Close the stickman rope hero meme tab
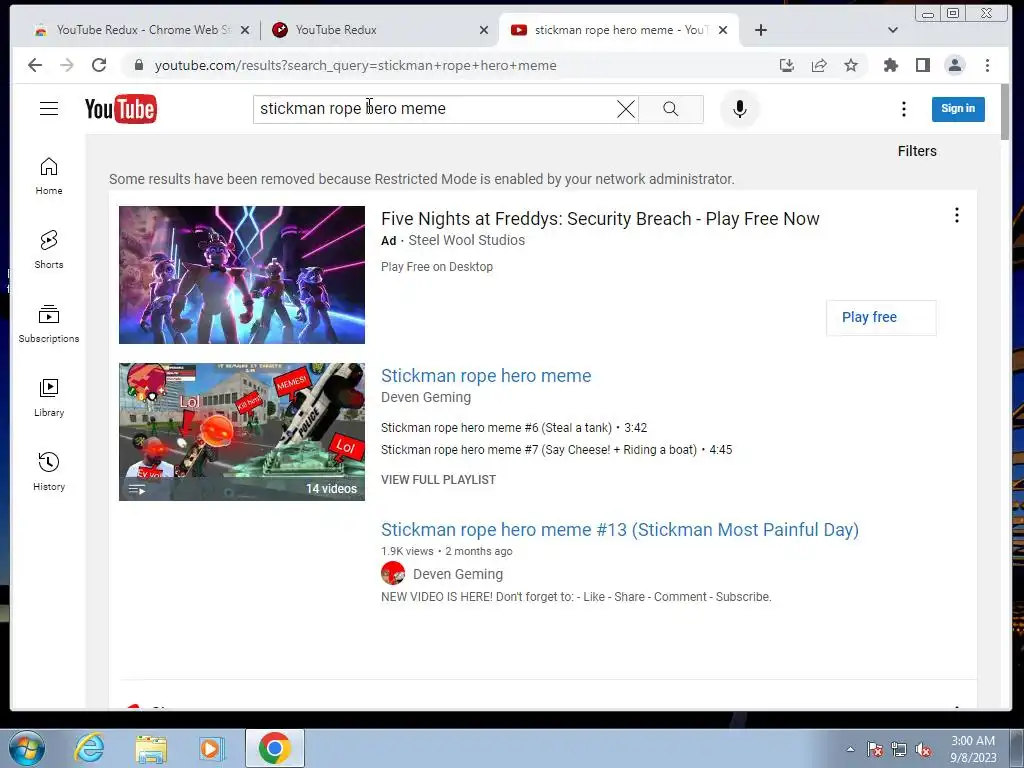The image size is (1024, 768). click(723, 30)
